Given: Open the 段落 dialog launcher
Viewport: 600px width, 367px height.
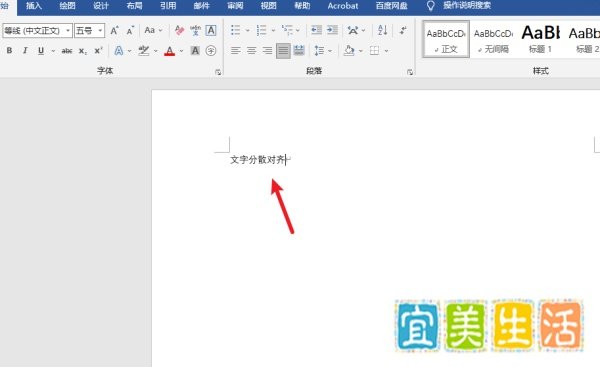Looking at the screenshot, I should pyautogui.click(x=410, y=72).
